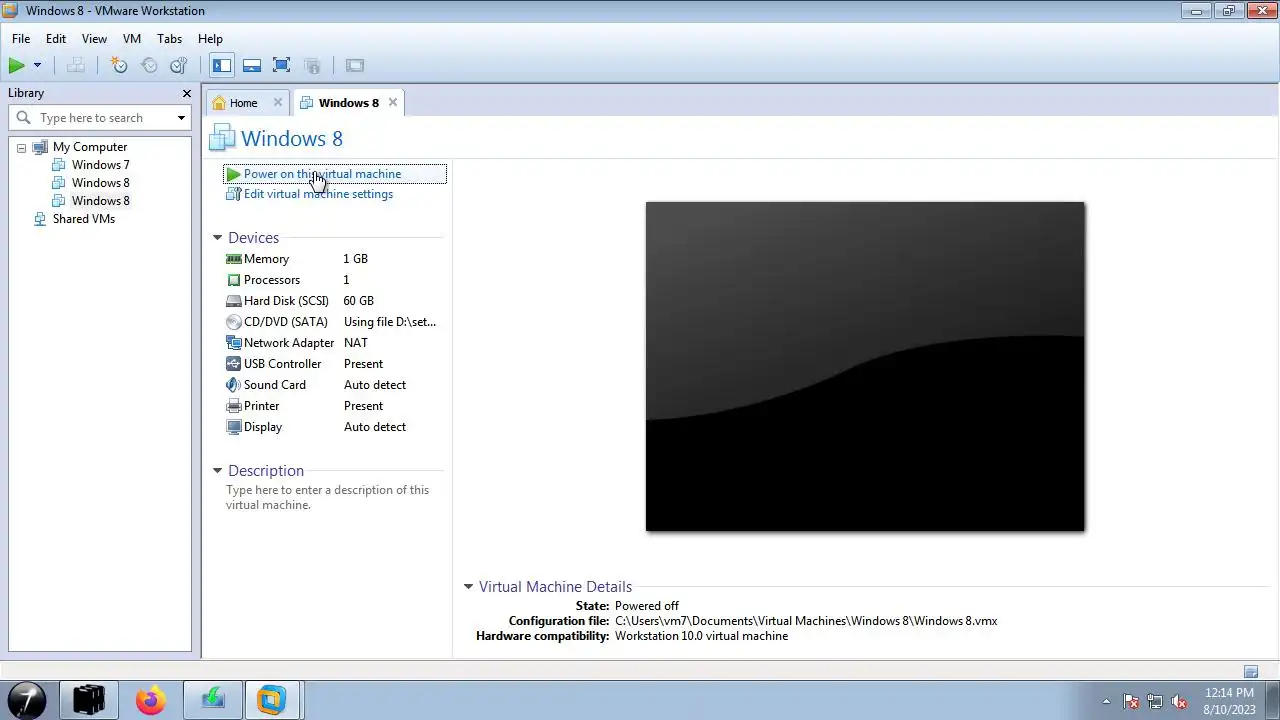Viewport: 1280px width, 720px height.
Task: Open the Snapshot Manager toolbar icon
Action: point(179,66)
